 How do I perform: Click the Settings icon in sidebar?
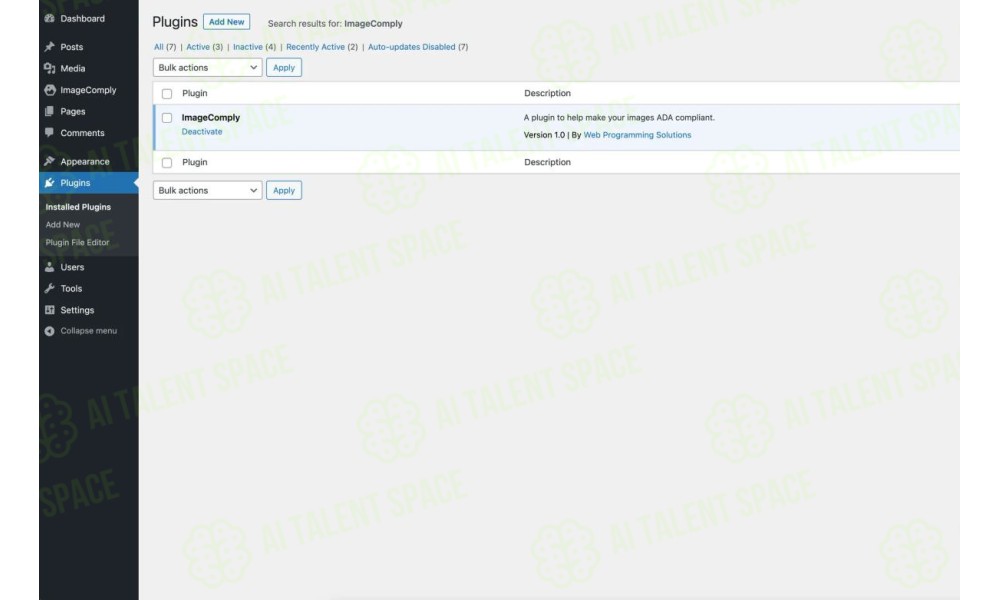pos(49,310)
